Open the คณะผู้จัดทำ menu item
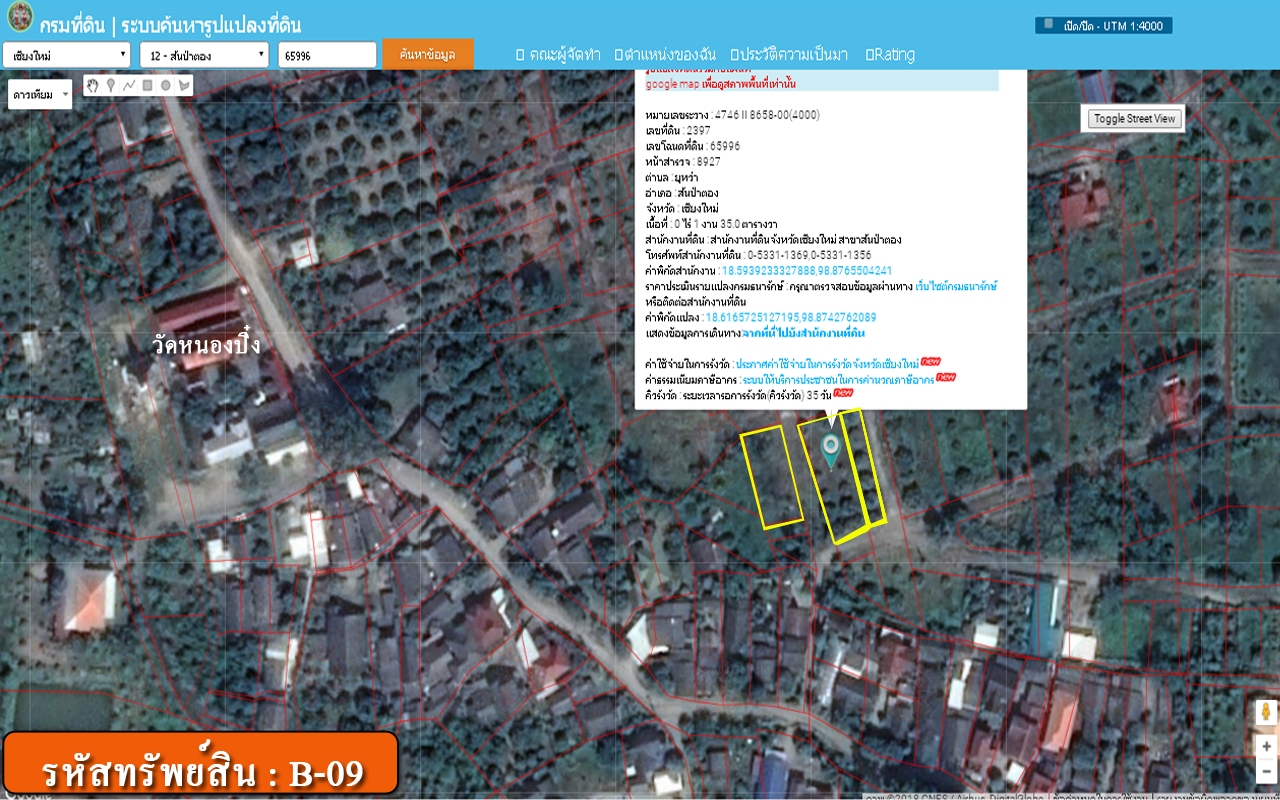Screen dimensions: 1280x800 pyautogui.click(x=558, y=54)
